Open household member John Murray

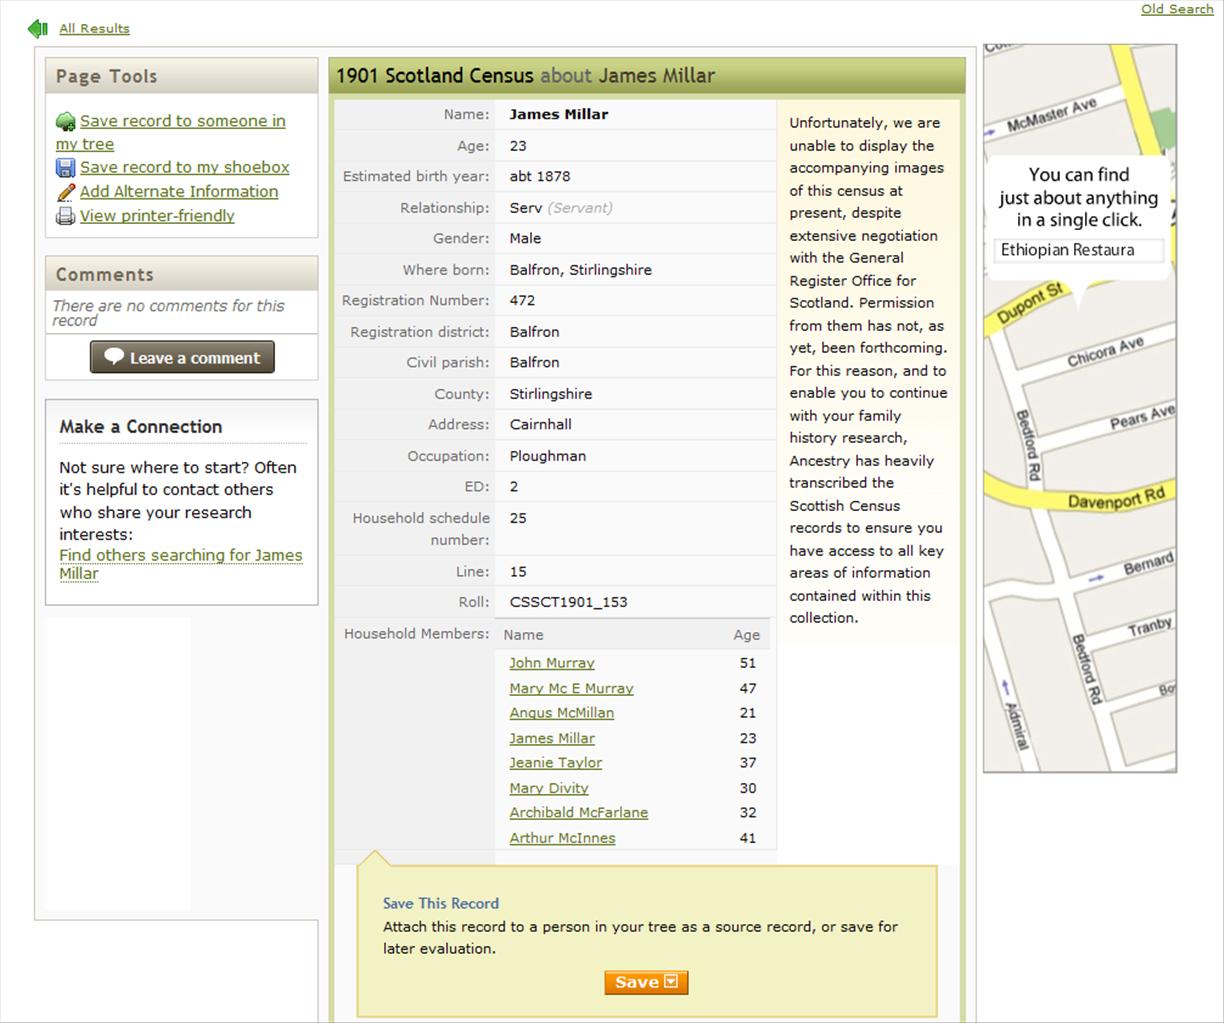click(552, 663)
